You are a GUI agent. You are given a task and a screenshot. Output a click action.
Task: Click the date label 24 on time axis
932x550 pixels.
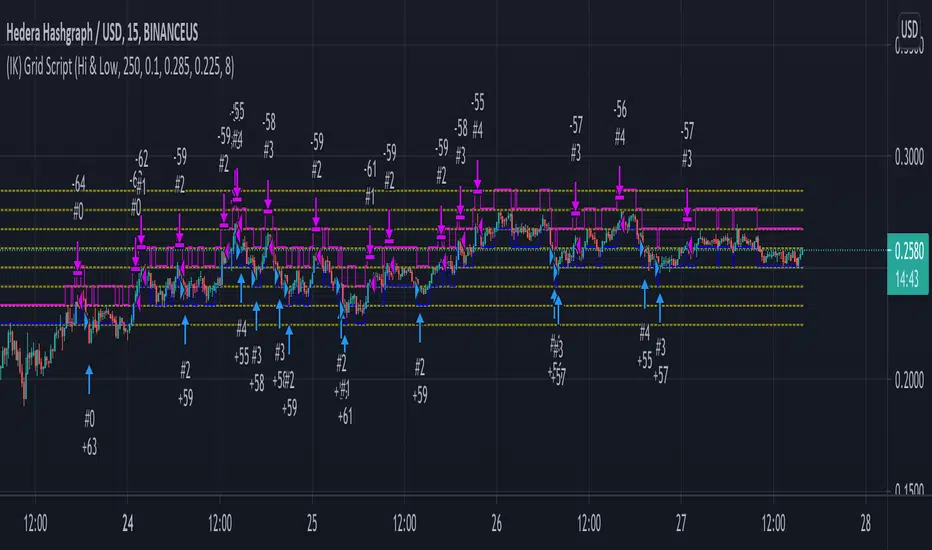pos(127,524)
